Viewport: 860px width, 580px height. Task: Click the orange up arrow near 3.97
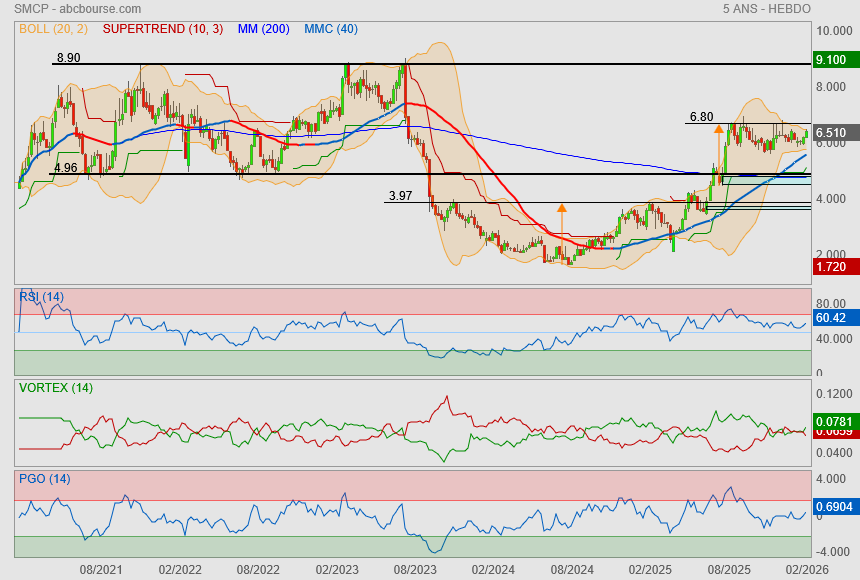point(561,209)
